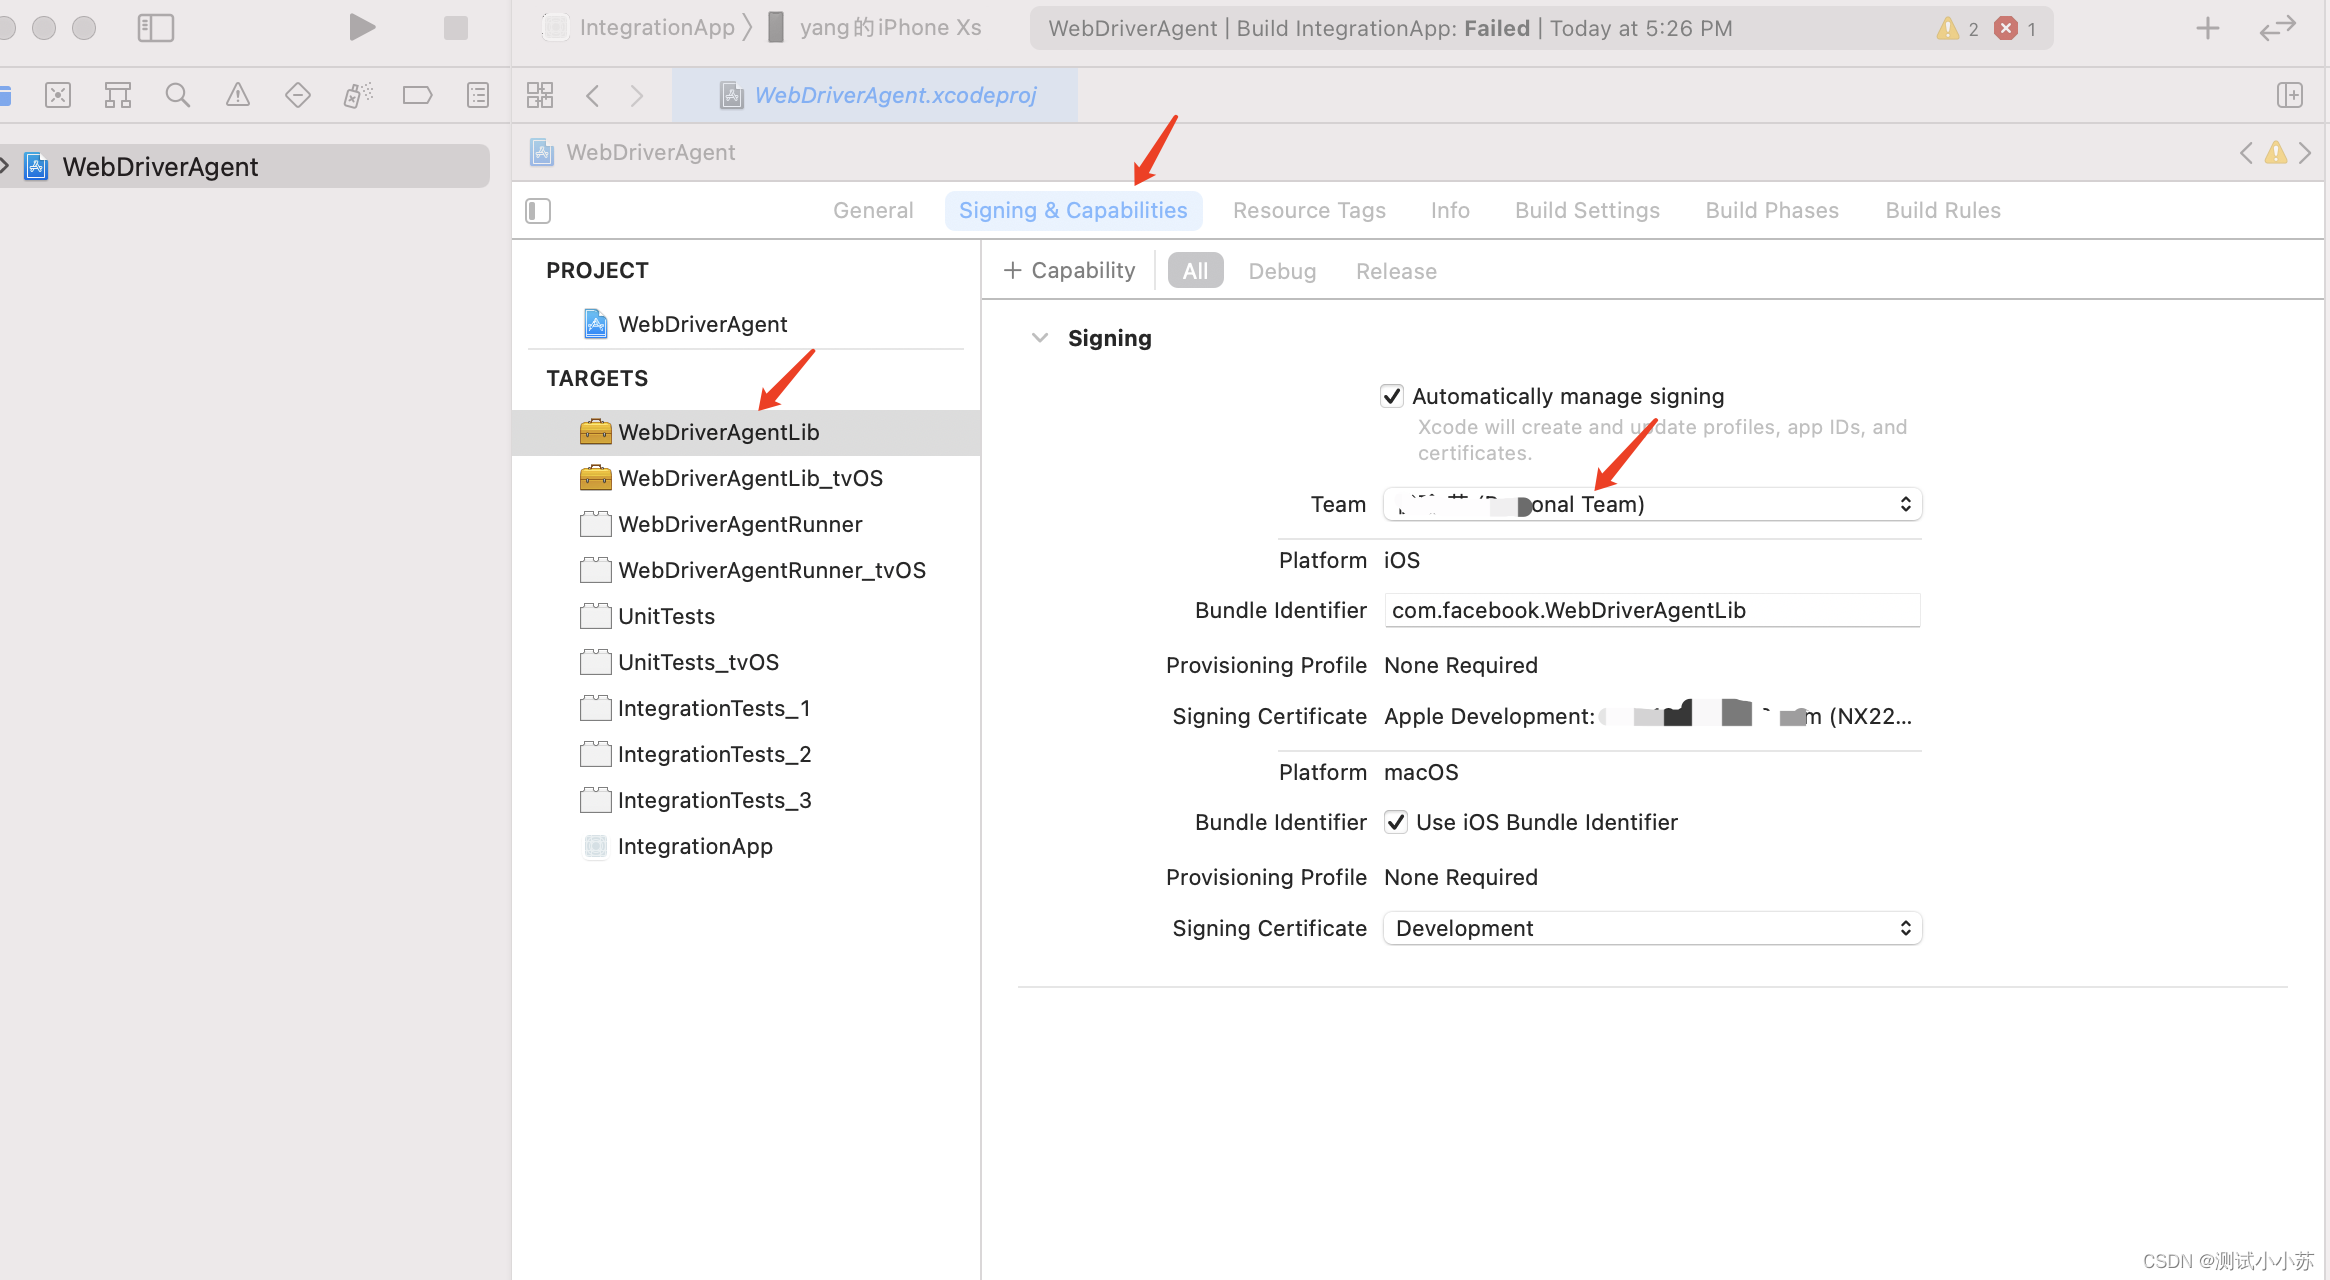Expand WebDriverAgentRunner target in list
The height and width of the screenshot is (1280, 2330).
pyautogui.click(x=739, y=523)
